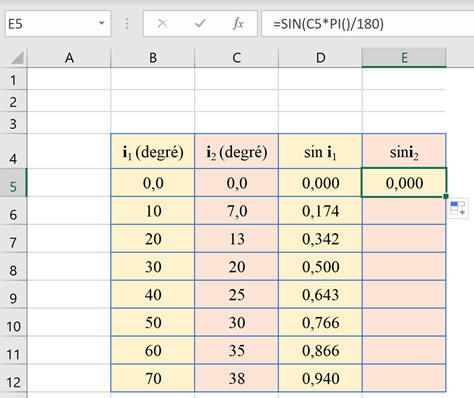The width and height of the screenshot is (474, 398).
Task: Select row 8 header
Action: 13,267
